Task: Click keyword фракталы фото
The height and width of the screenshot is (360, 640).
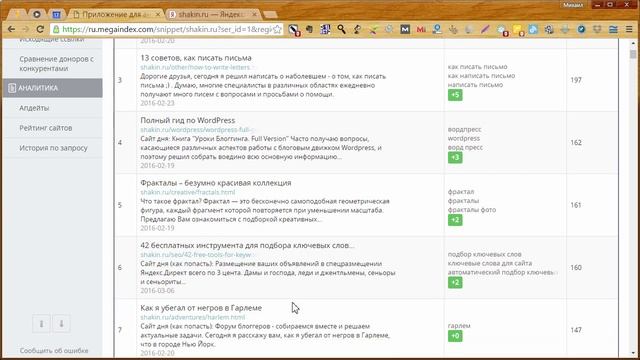Action: click(472, 210)
